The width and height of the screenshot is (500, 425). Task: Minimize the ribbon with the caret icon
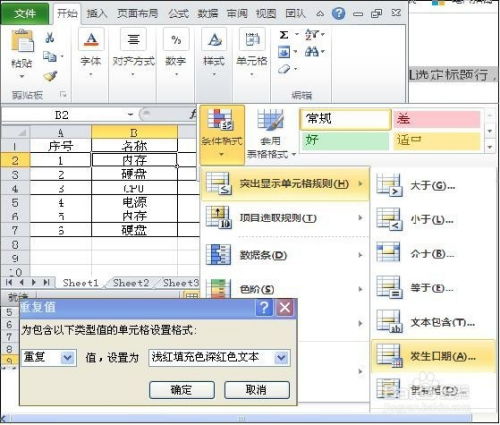(x=320, y=14)
